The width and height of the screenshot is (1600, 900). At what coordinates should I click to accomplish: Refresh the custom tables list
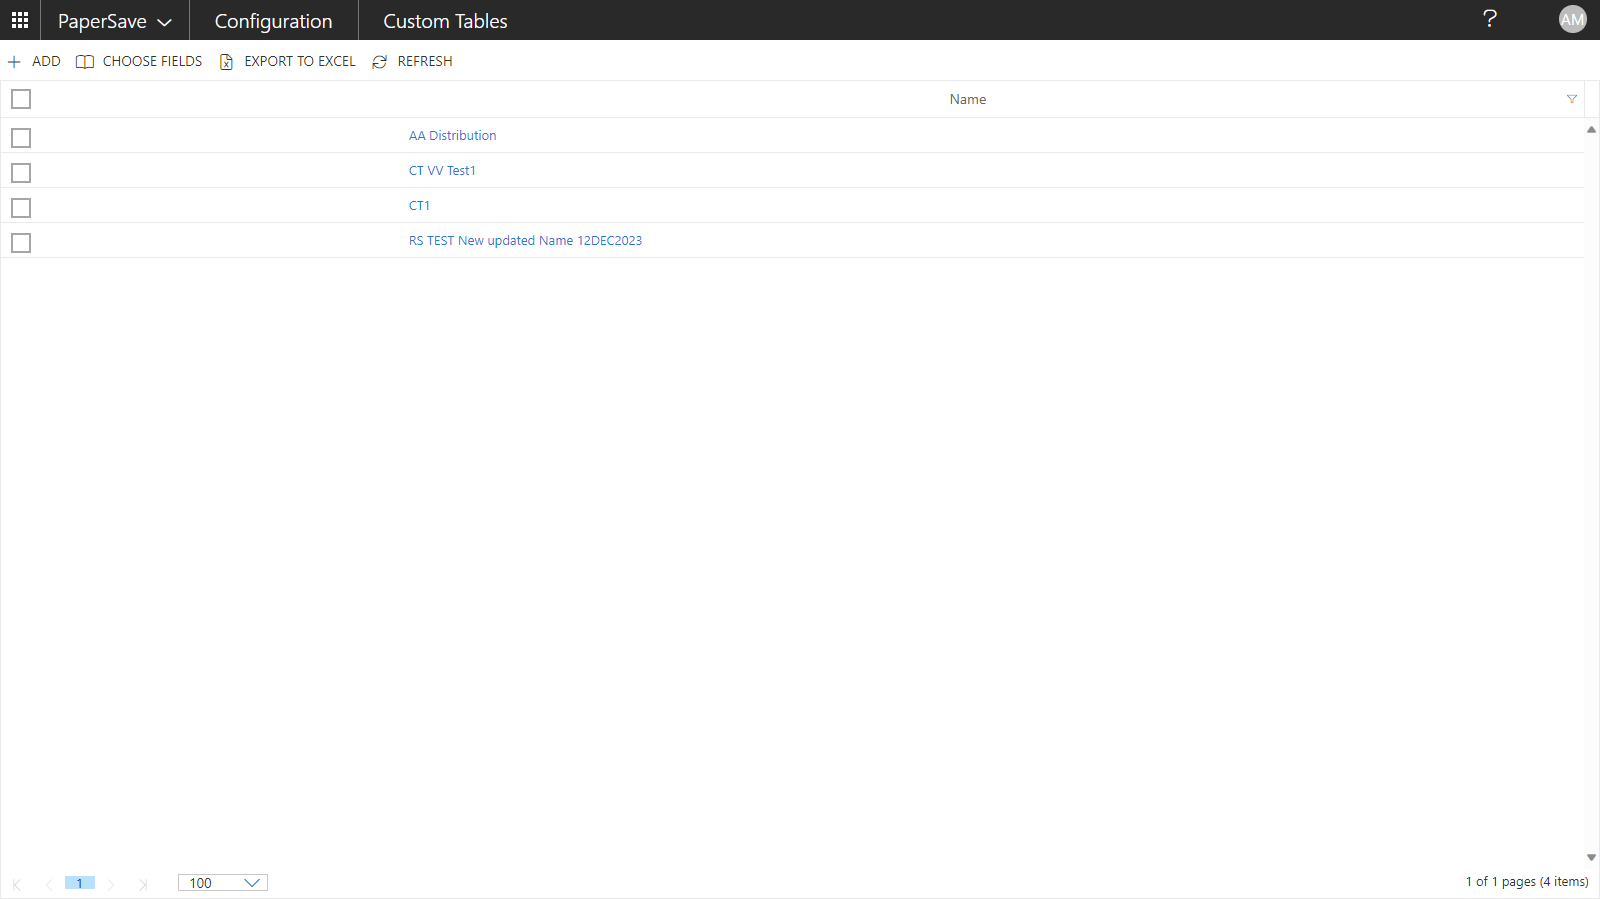[x=412, y=62]
